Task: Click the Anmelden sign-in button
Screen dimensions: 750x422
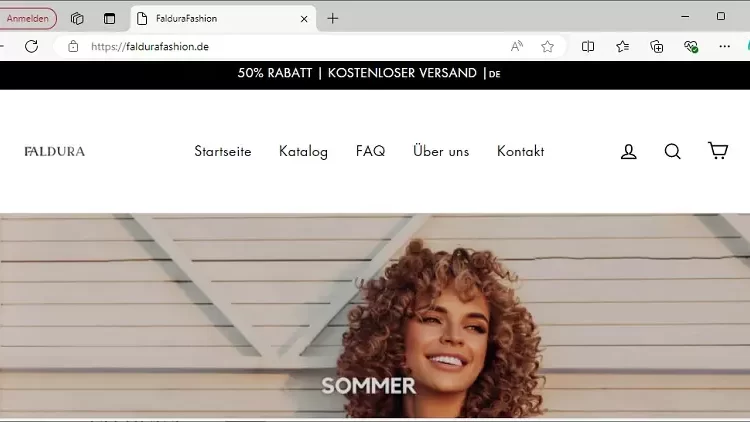Action: [x=27, y=19]
